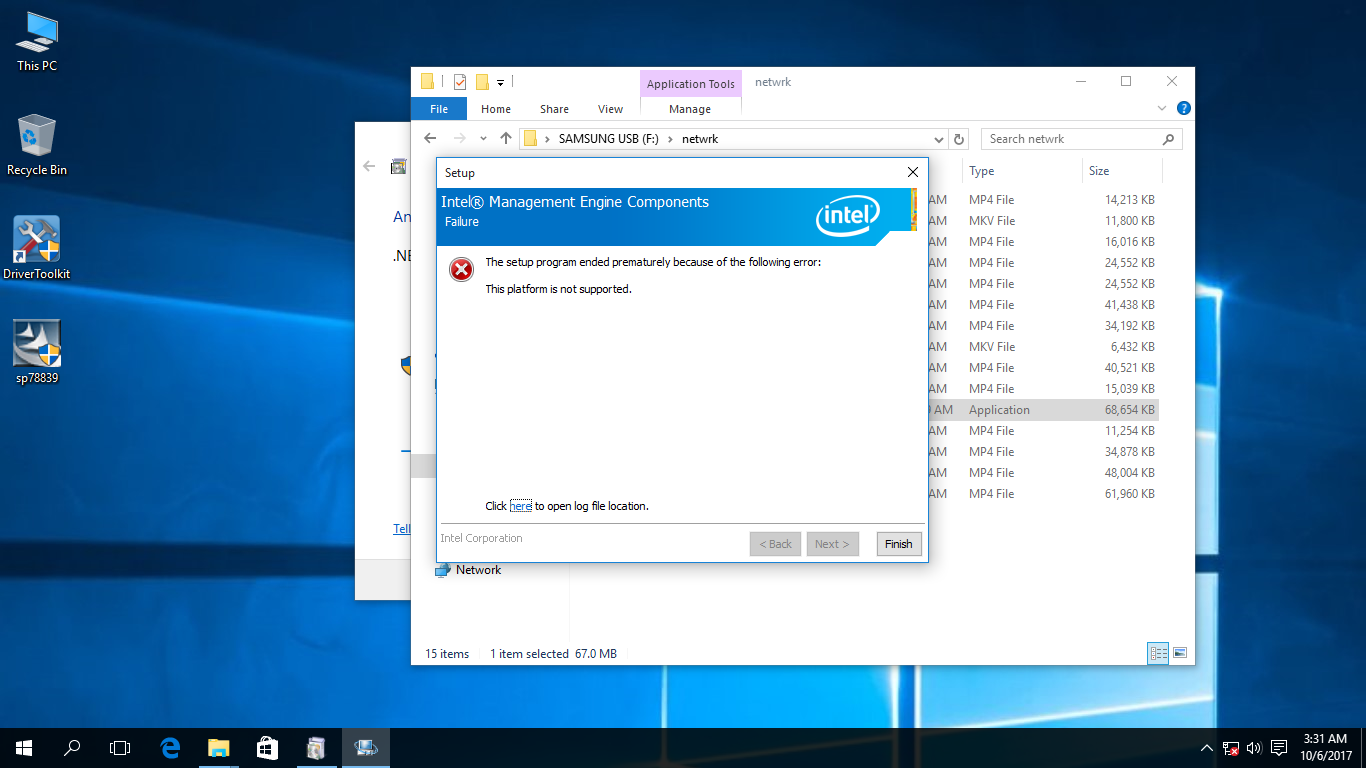1366x768 pixels.
Task: Click netwrk breadcrumb in address bar
Action: 700,139
